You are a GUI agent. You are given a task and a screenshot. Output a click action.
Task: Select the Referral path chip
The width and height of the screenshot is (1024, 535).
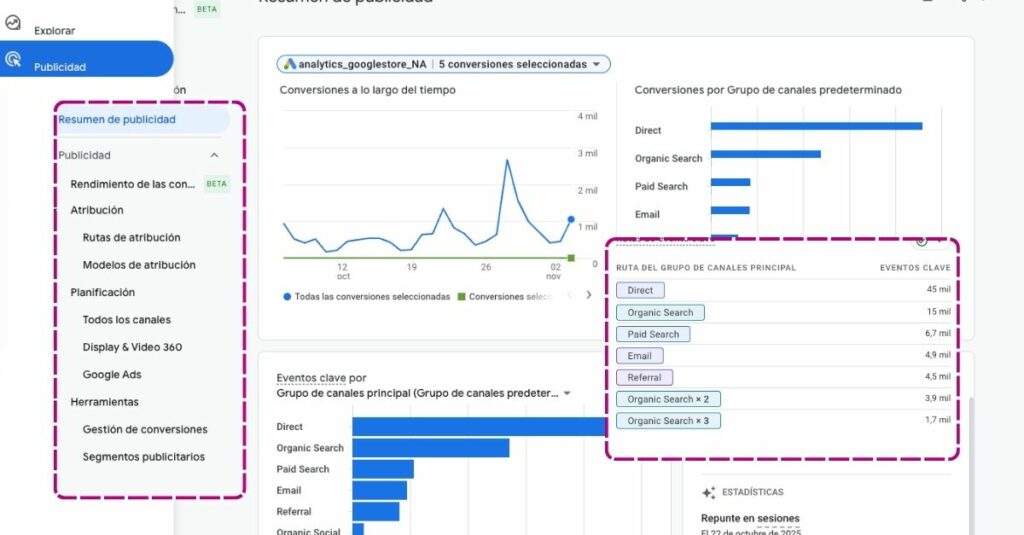(644, 378)
